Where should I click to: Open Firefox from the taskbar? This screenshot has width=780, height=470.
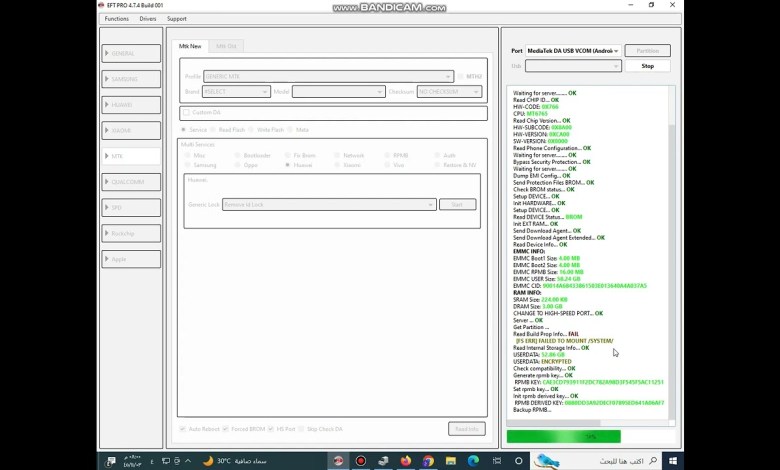tap(406, 461)
